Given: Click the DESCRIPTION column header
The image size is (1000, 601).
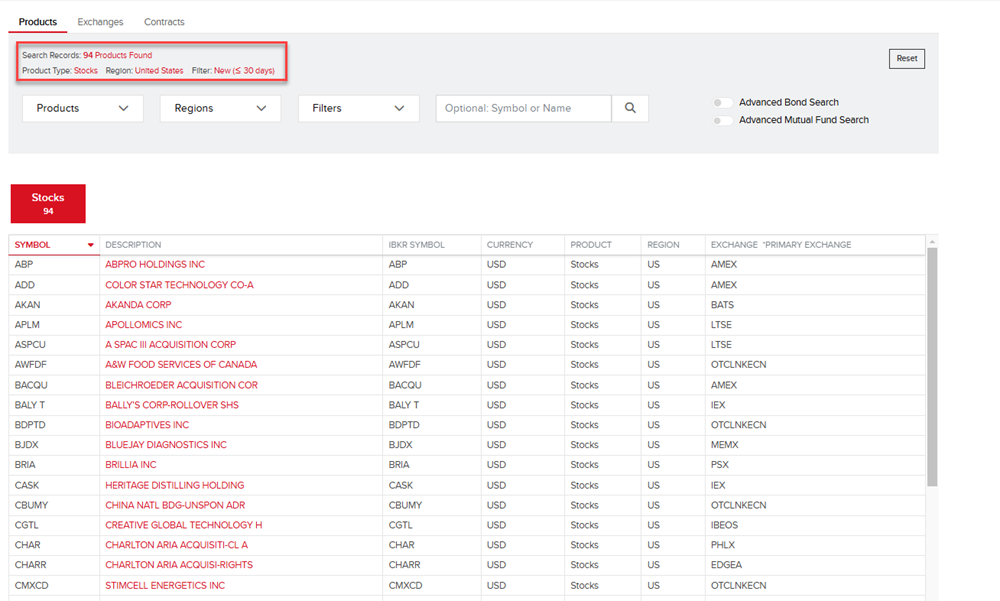Looking at the screenshot, I should [133, 245].
